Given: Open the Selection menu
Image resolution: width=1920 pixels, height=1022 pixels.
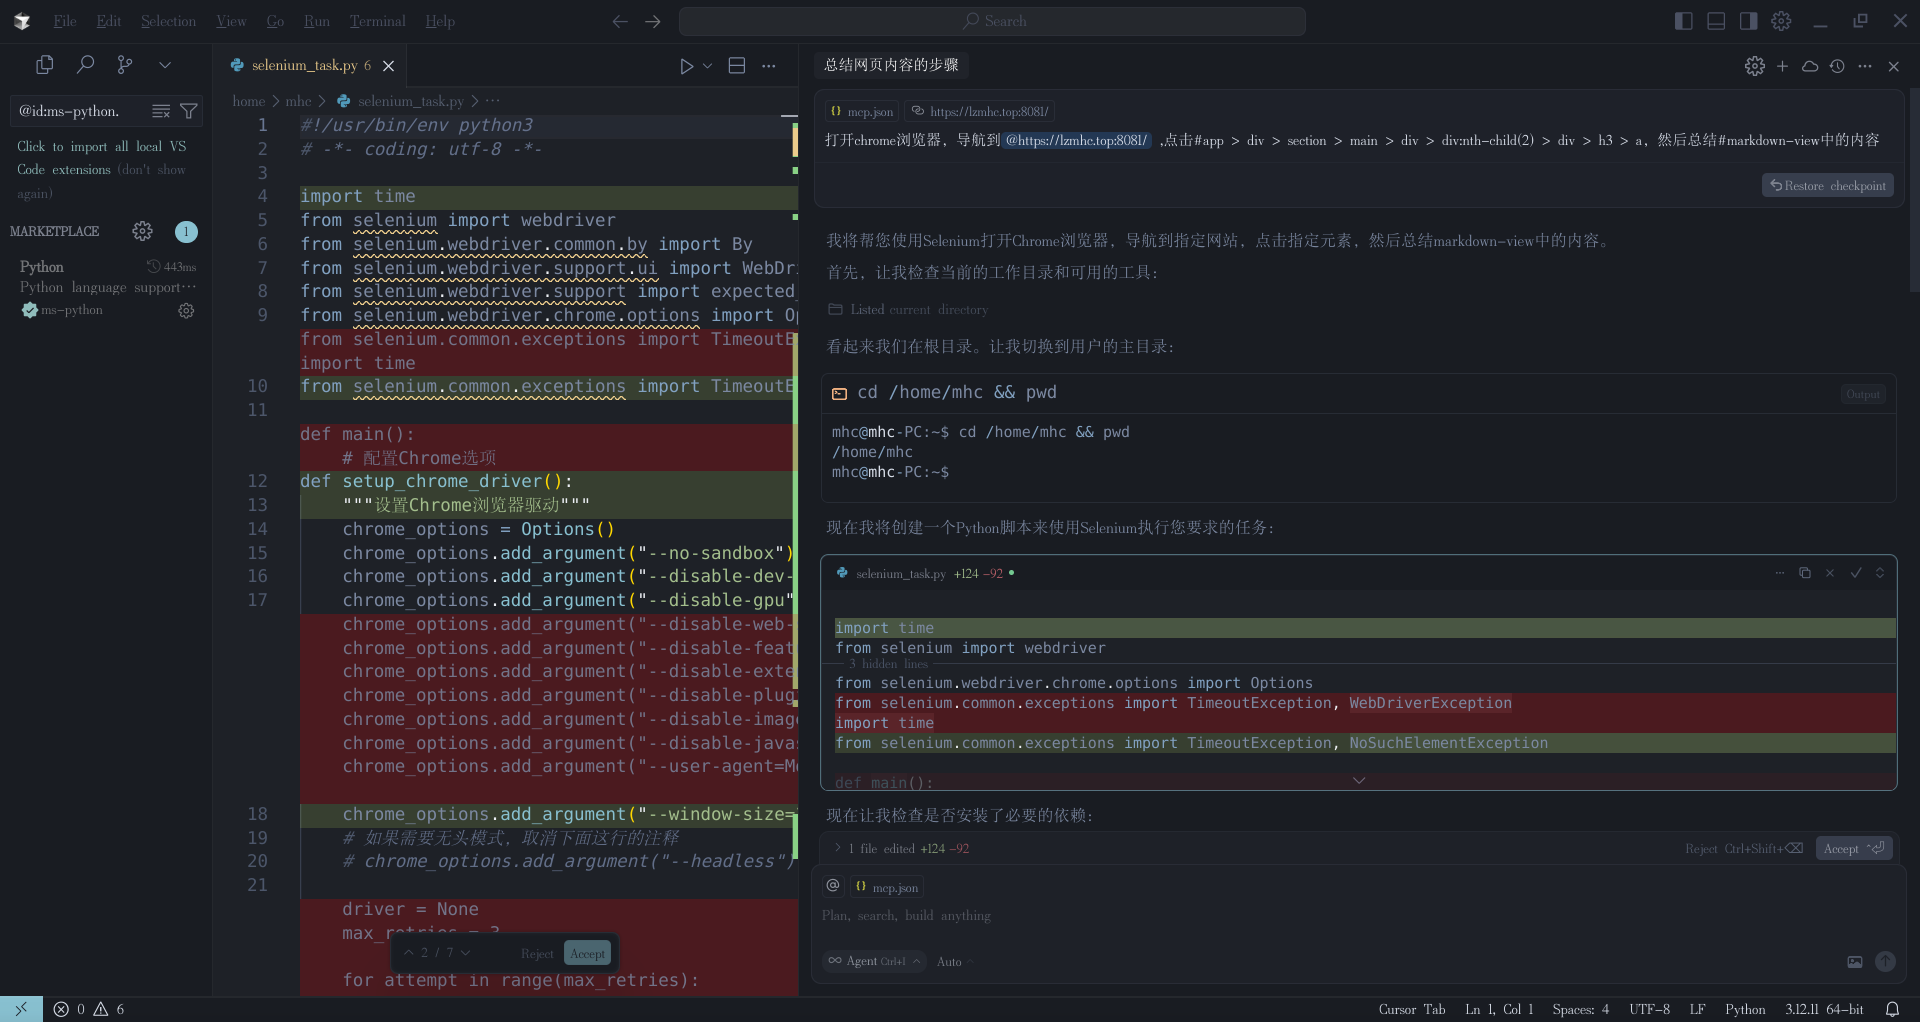Looking at the screenshot, I should pos(168,21).
